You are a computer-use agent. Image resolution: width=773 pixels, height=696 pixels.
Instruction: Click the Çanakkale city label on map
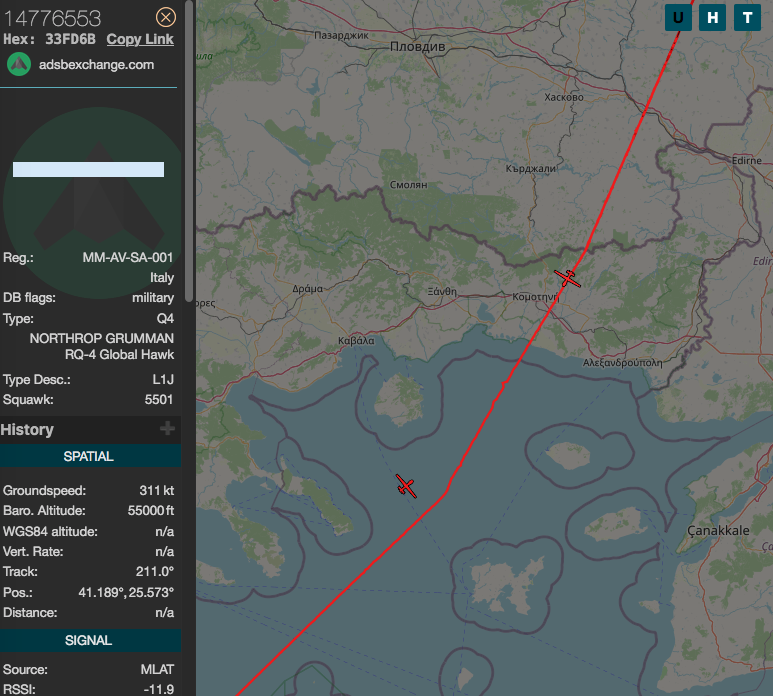(x=718, y=531)
